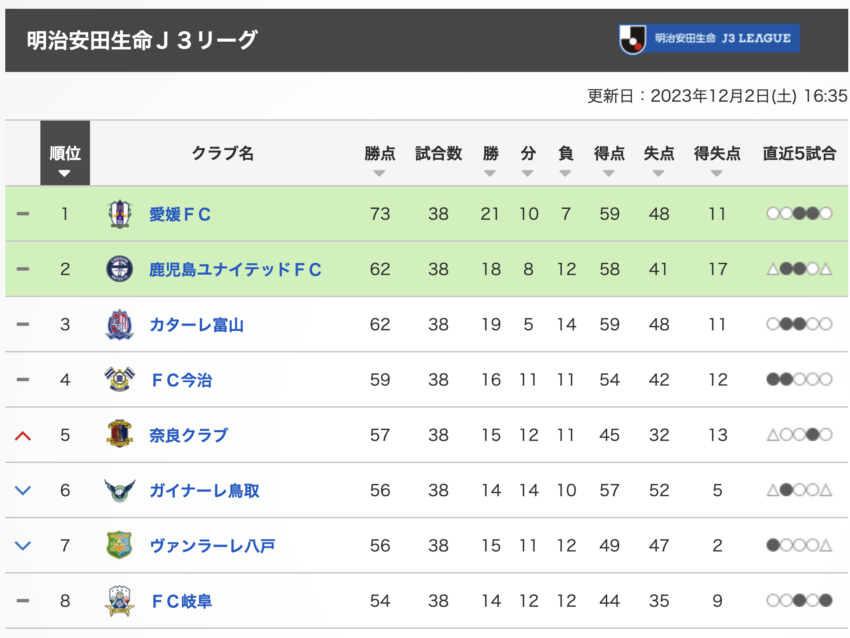
Task: Click 奈良クラブ red rank-up arrow
Action: point(23,436)
